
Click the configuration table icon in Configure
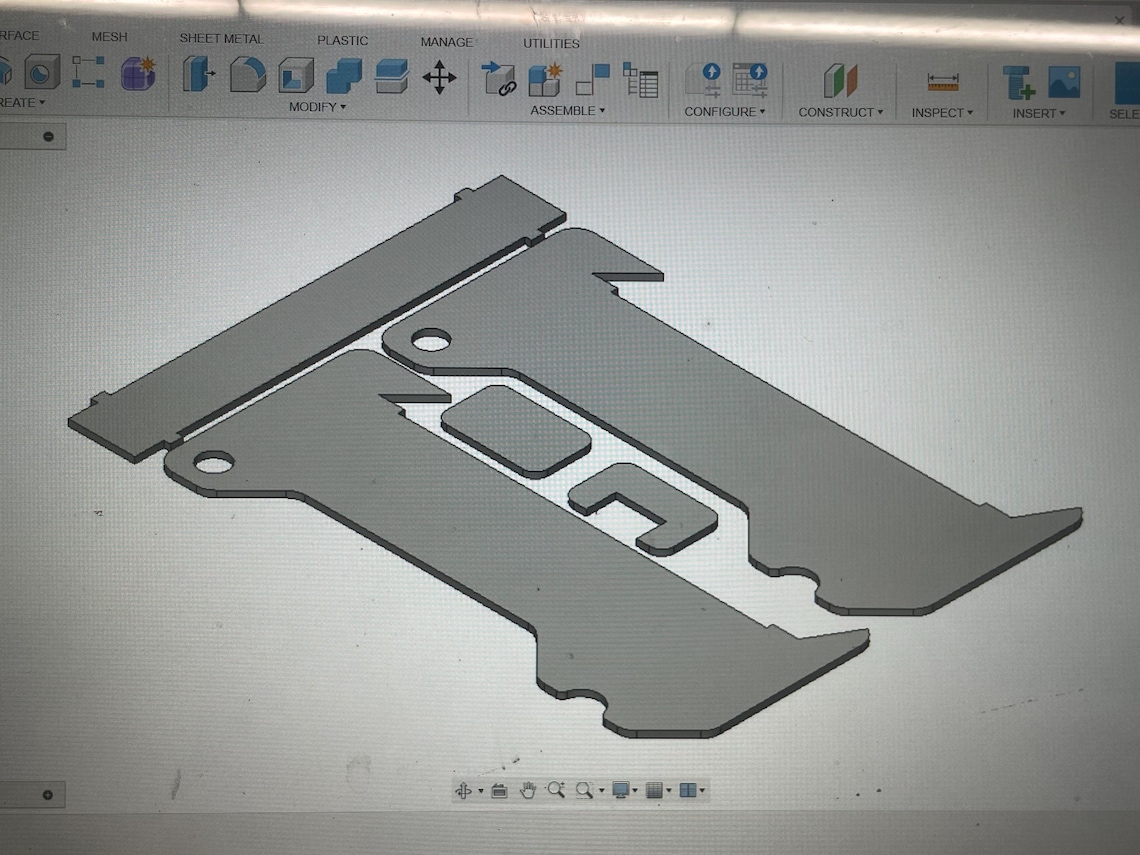tap(750, 81)
